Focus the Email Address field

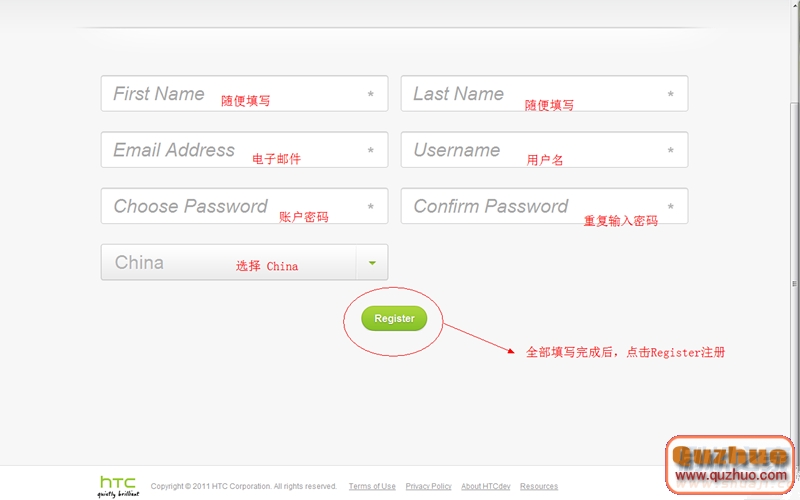click(244, 149)
